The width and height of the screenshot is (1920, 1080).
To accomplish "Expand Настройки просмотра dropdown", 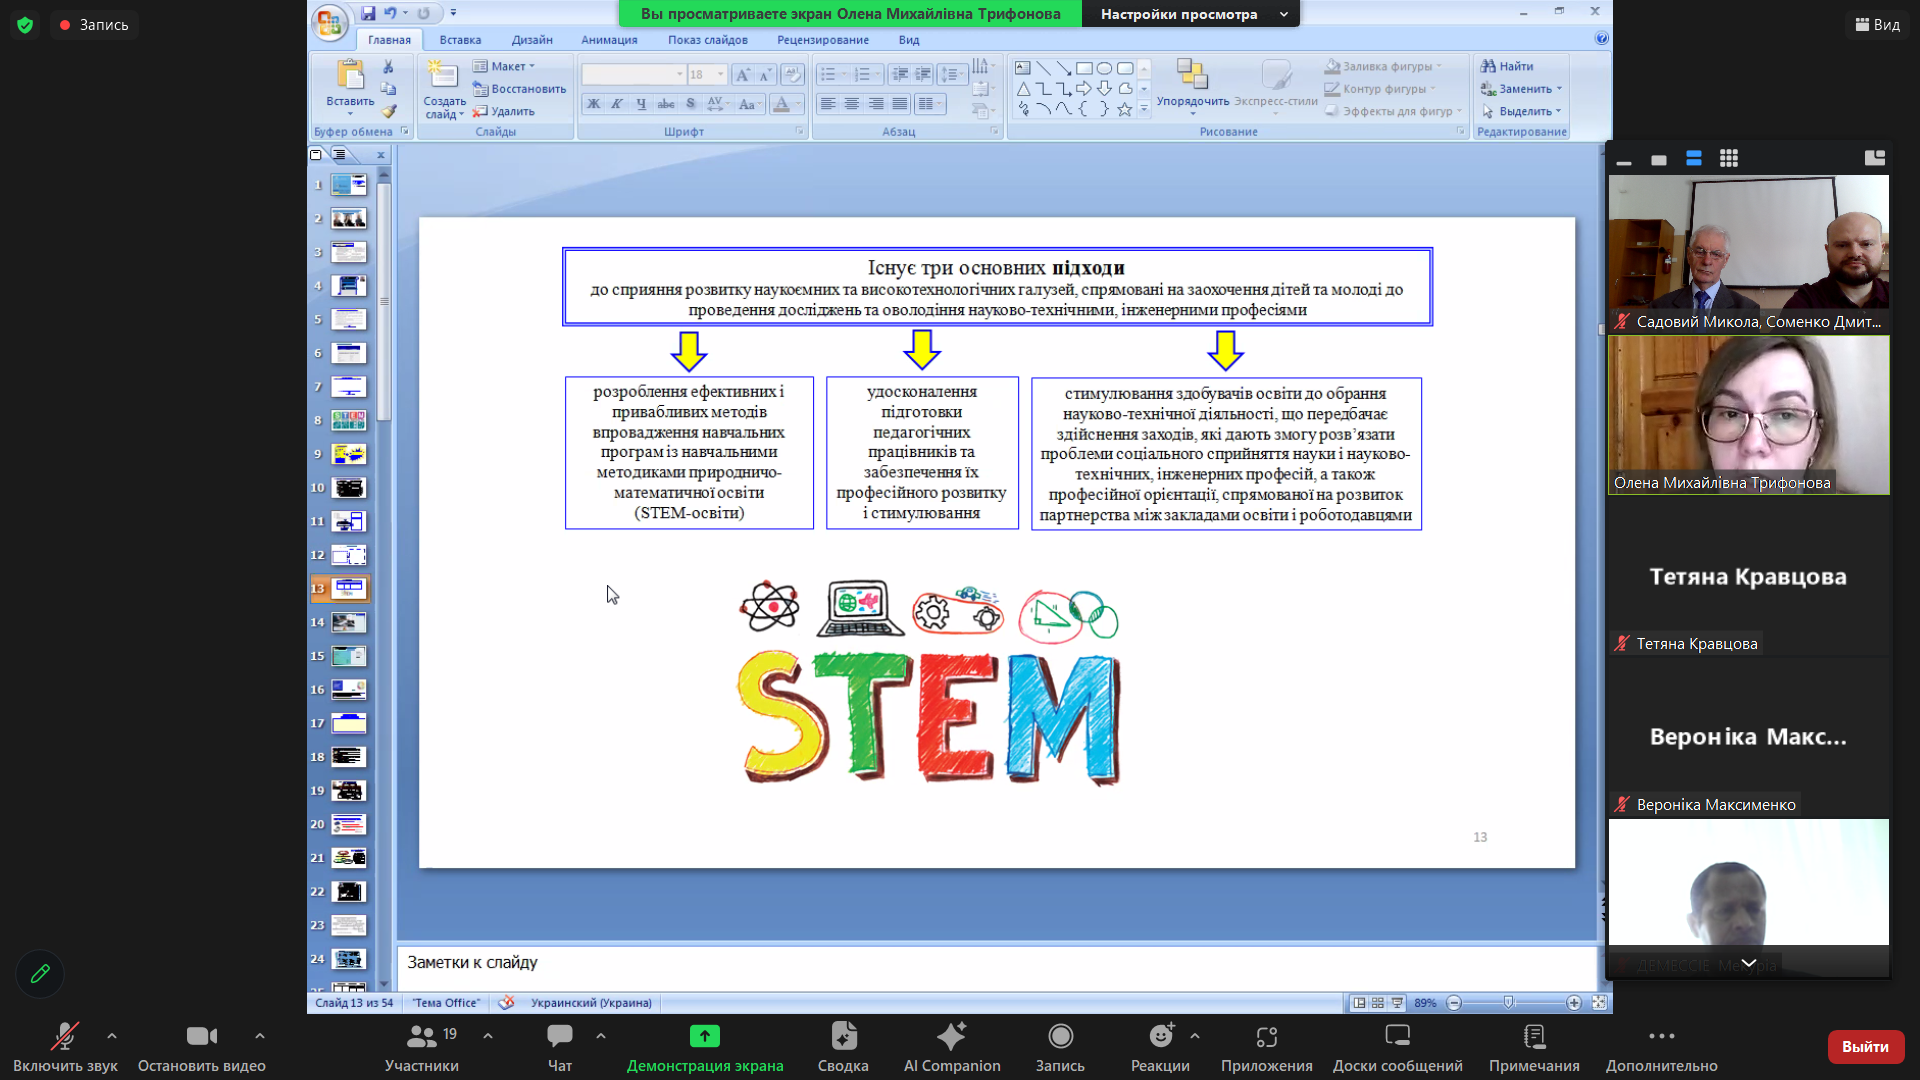I will coord(1190,14).
